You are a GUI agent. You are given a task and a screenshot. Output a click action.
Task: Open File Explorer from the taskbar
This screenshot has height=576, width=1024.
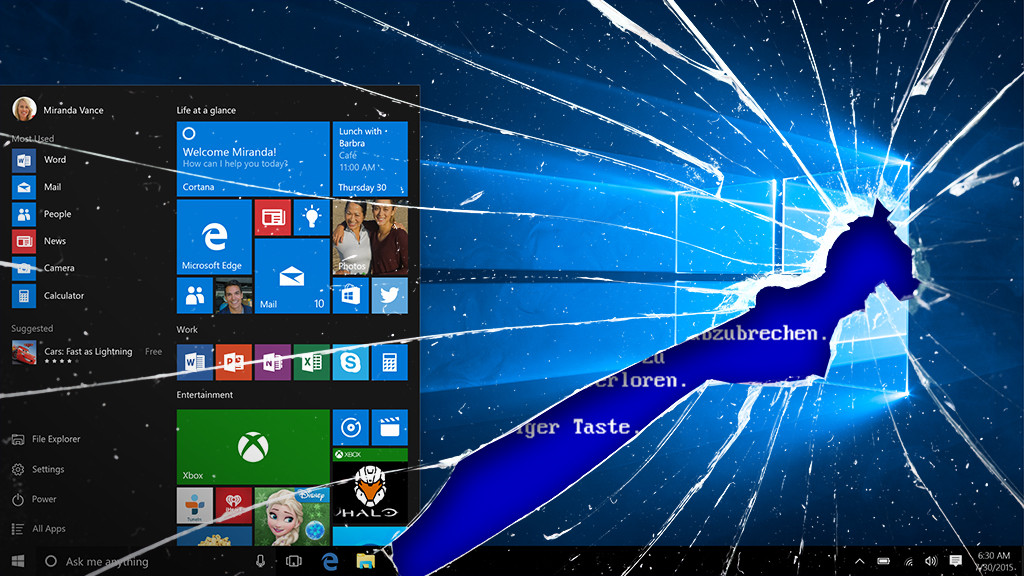pyautogui.click(x=366, y=561)
